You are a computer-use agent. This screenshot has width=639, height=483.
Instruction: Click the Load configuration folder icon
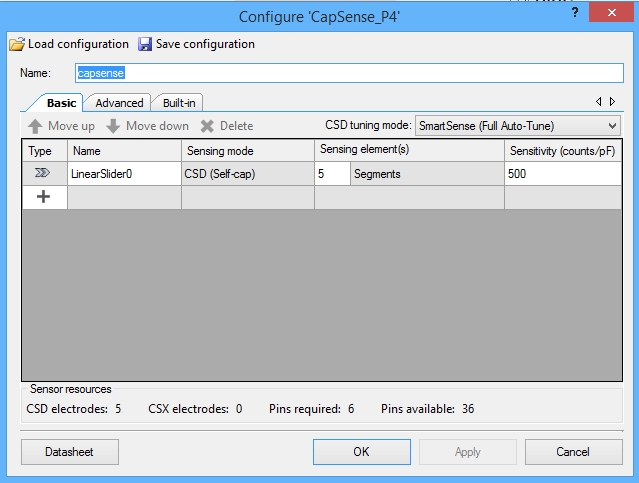click(x=17, y=44)
